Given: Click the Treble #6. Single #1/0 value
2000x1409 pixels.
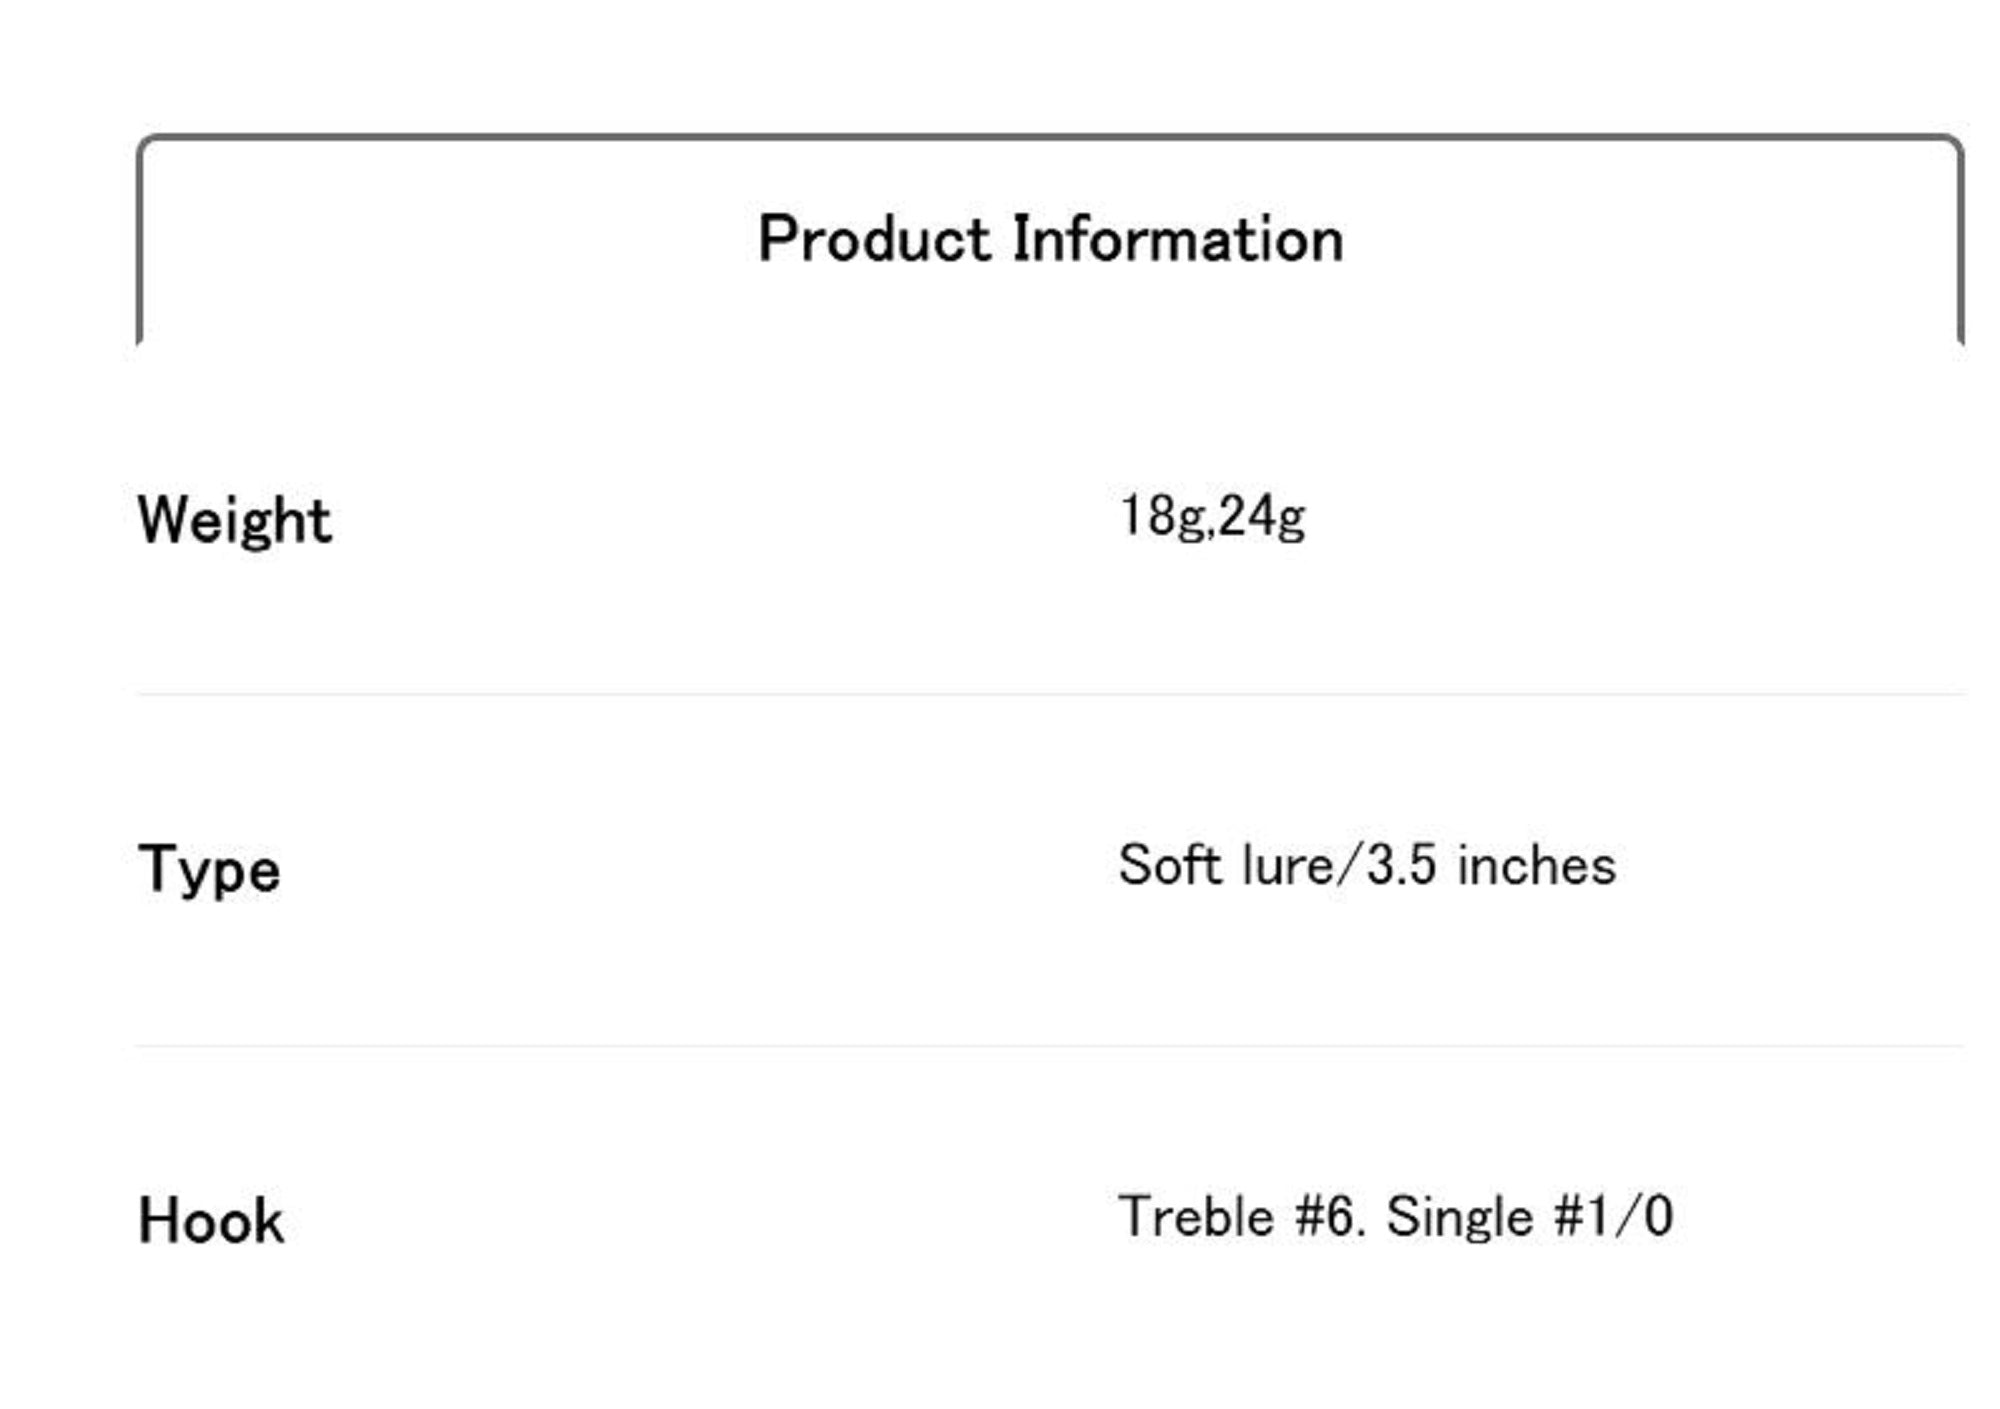Looking at the screenshot, I should [x=1395, y=1217].
